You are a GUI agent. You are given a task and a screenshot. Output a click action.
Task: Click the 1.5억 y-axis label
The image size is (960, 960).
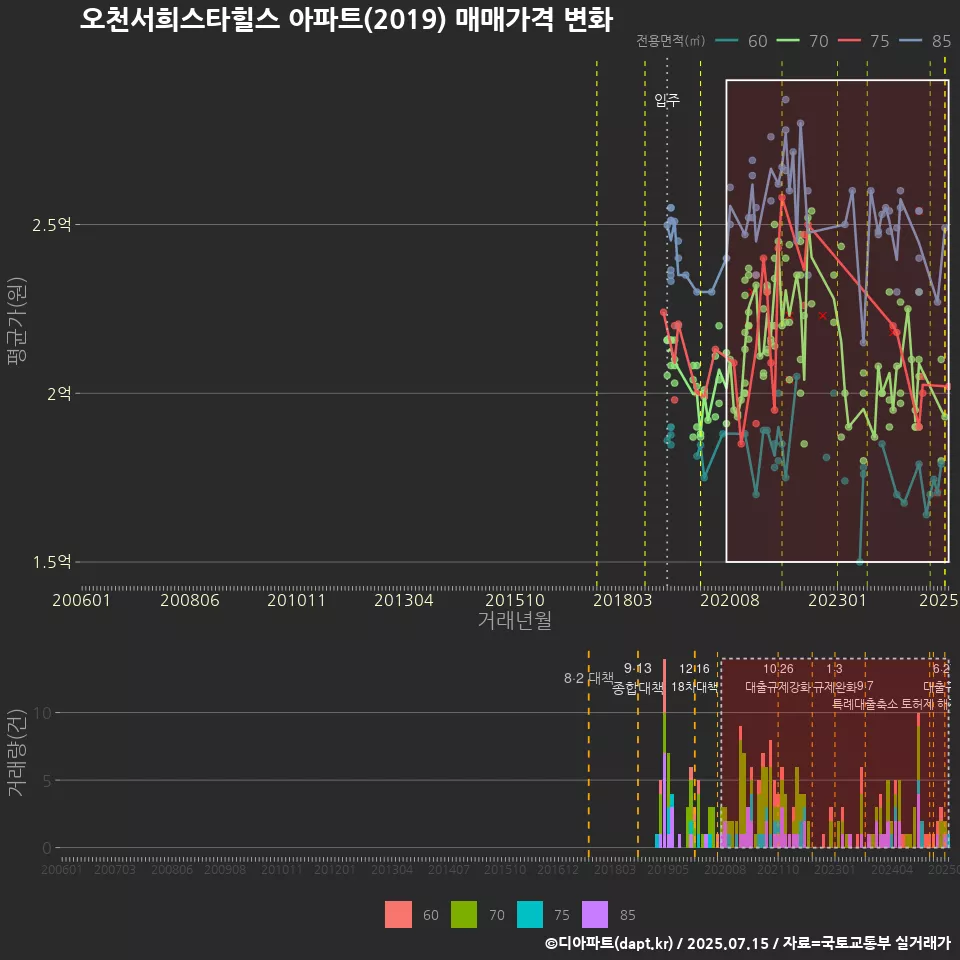51,561
